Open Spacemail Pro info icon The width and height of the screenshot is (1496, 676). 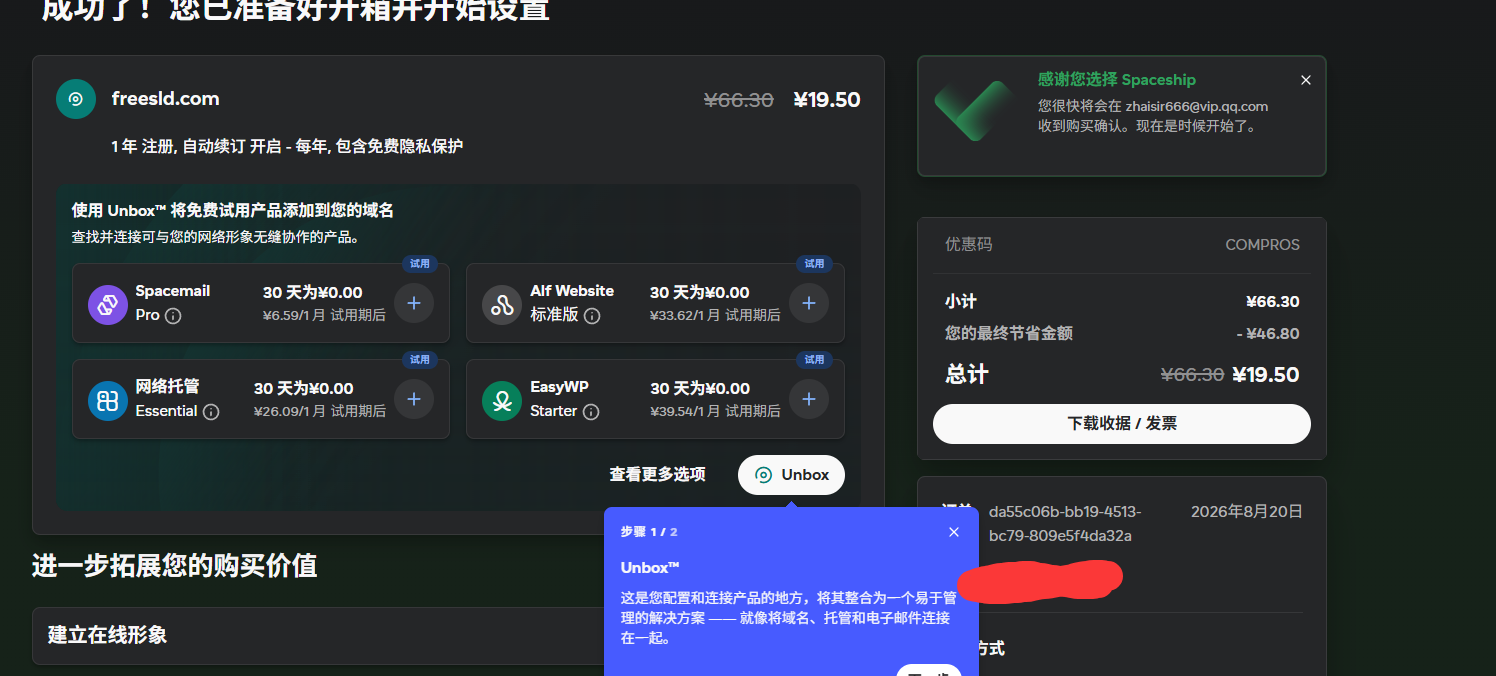pyautogui.click(x=173, y=316)
